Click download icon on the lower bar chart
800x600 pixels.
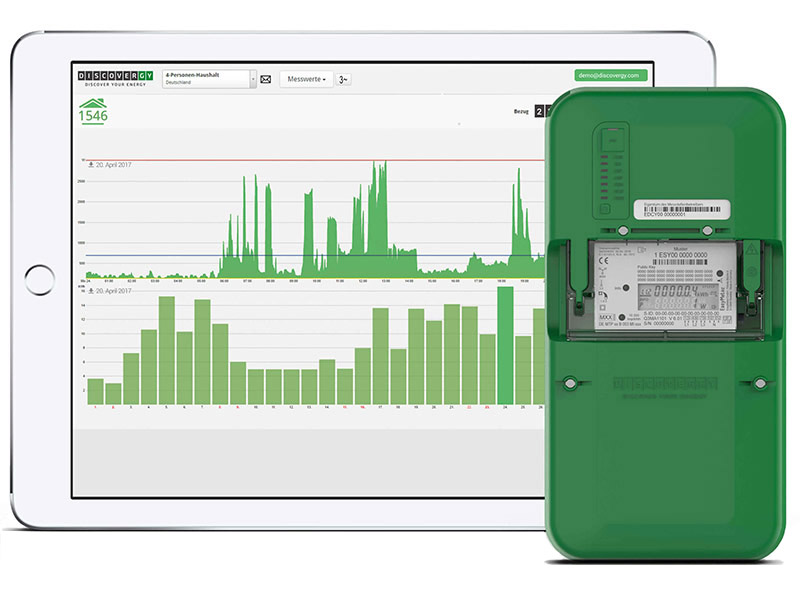[x=91, y=291]
